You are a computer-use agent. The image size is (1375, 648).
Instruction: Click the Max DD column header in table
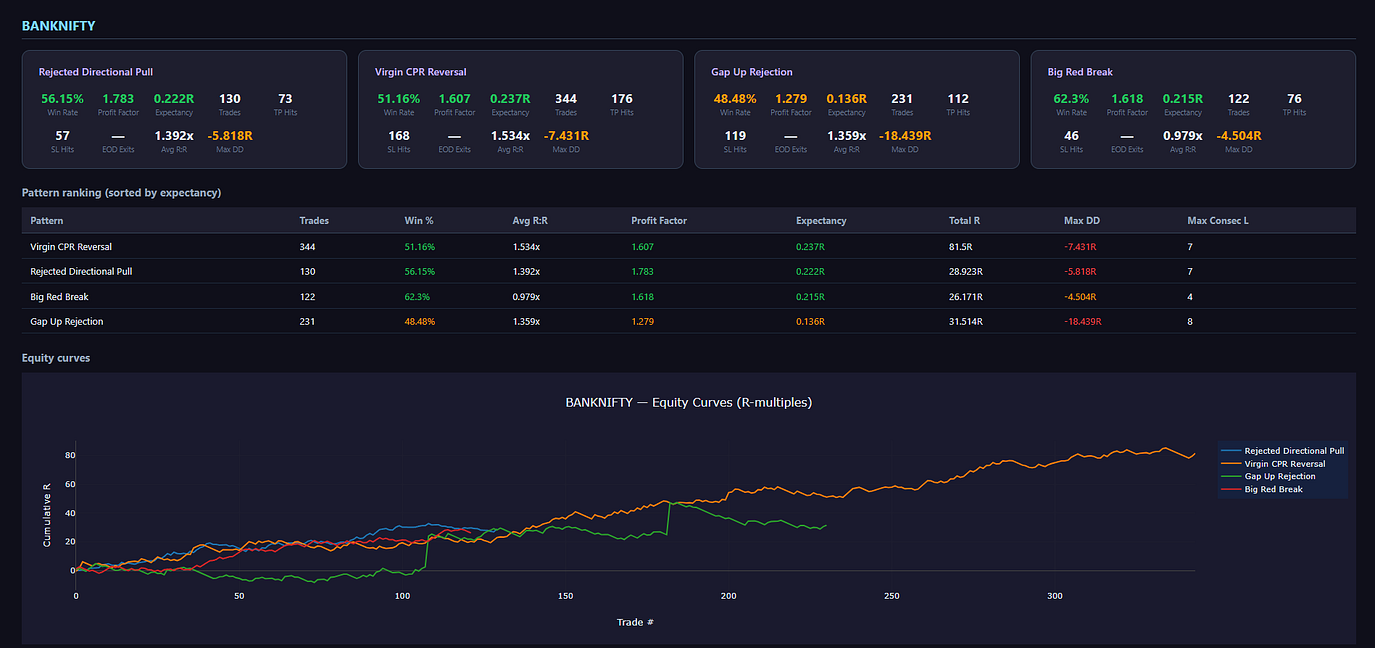coord(1081,220)
